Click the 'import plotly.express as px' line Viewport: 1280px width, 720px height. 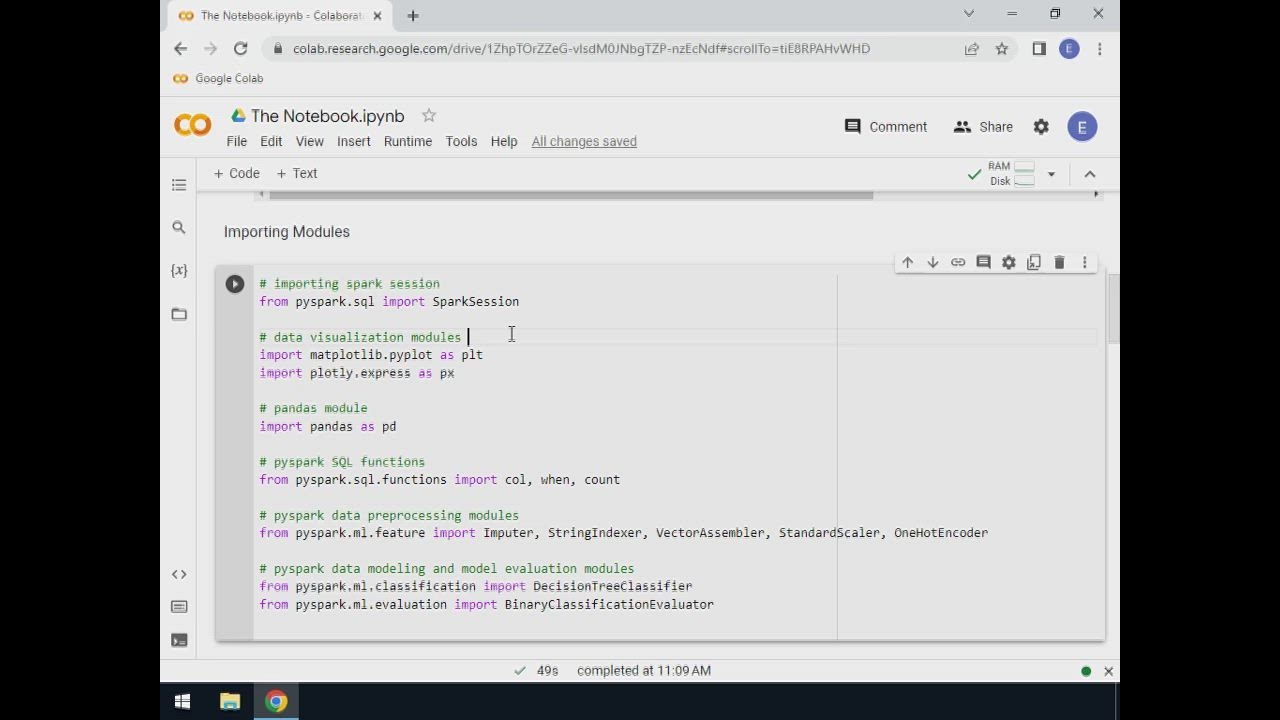[x=357, y=373]
